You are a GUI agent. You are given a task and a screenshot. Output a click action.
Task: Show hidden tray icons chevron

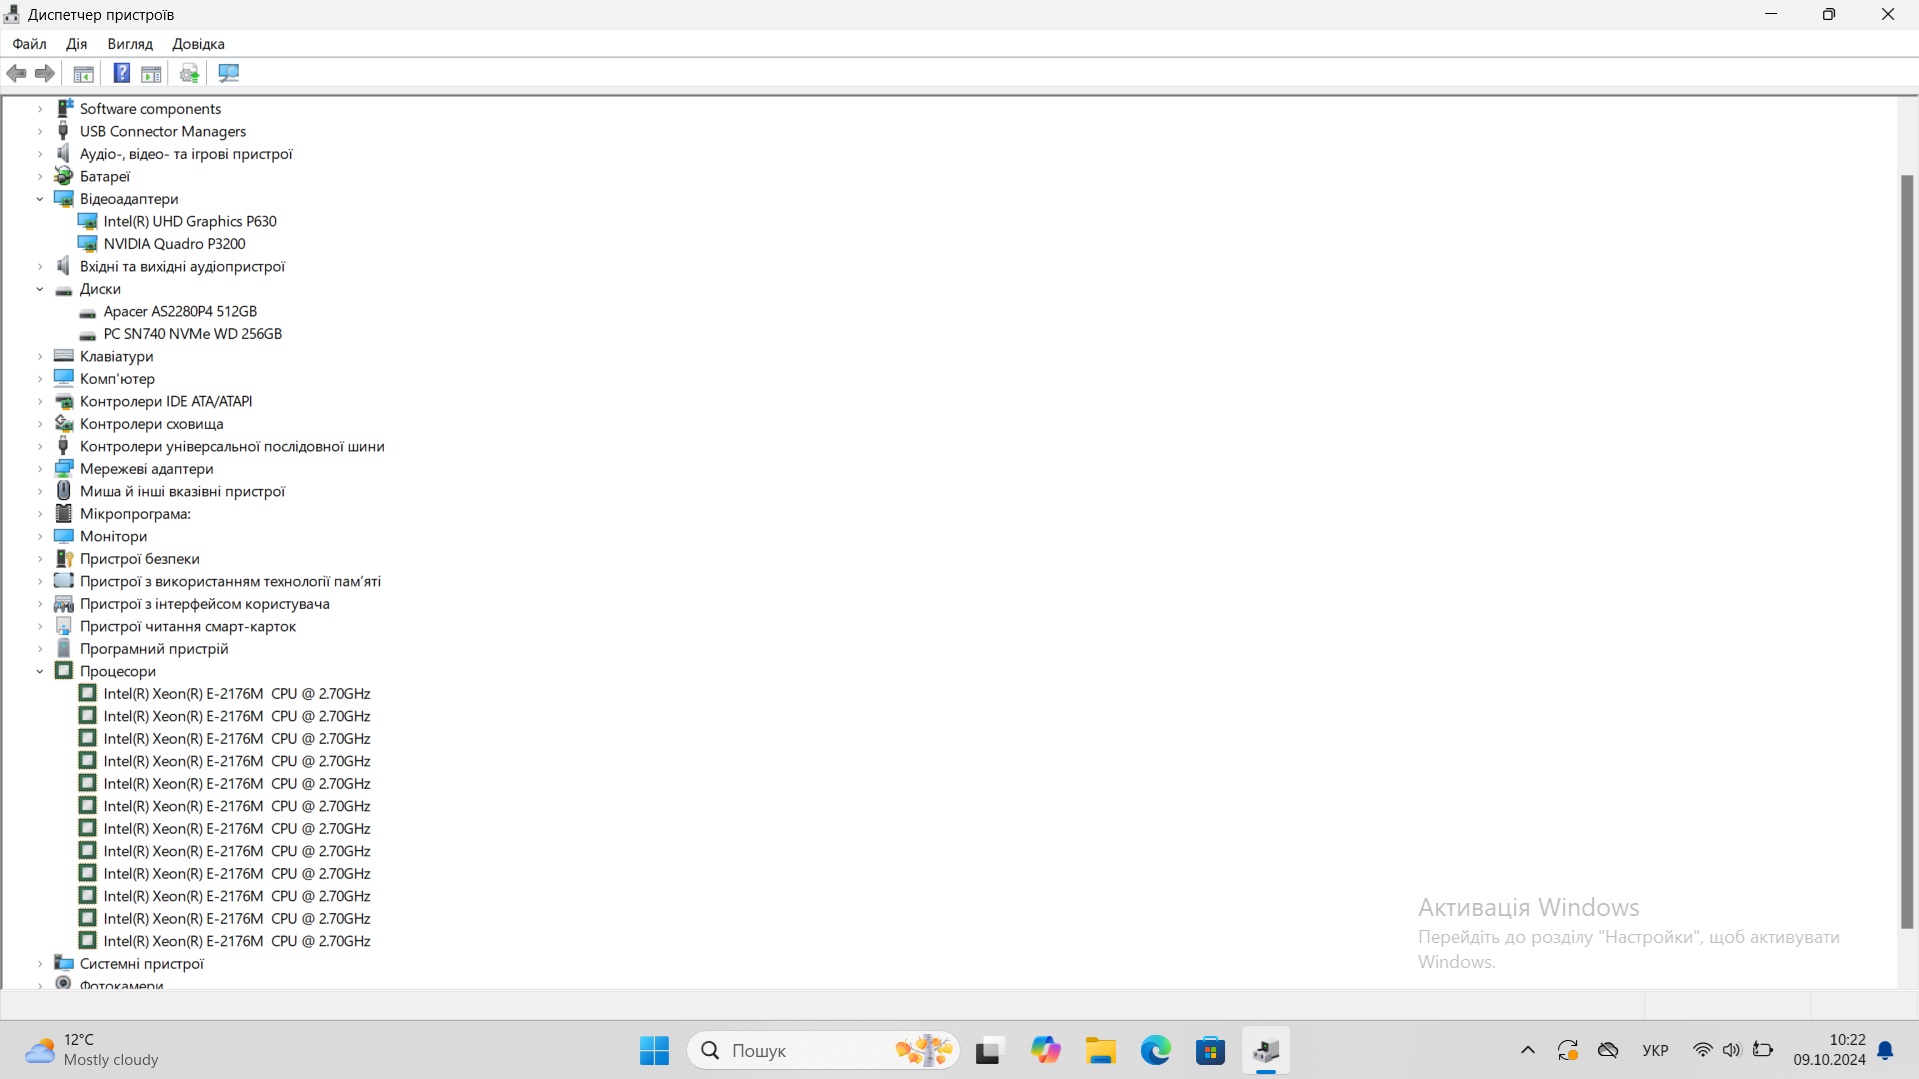[x=1527, y=1050]
